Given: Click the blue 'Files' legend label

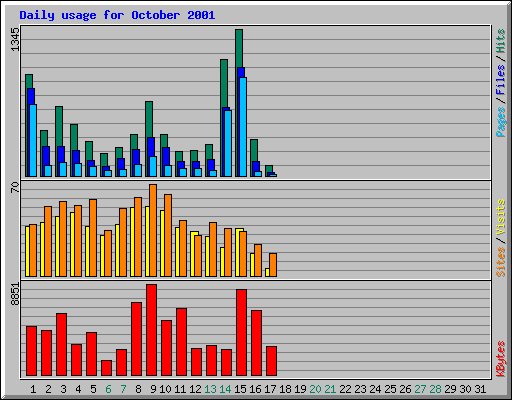Looking at the screenshot, I should pos(501,80).
